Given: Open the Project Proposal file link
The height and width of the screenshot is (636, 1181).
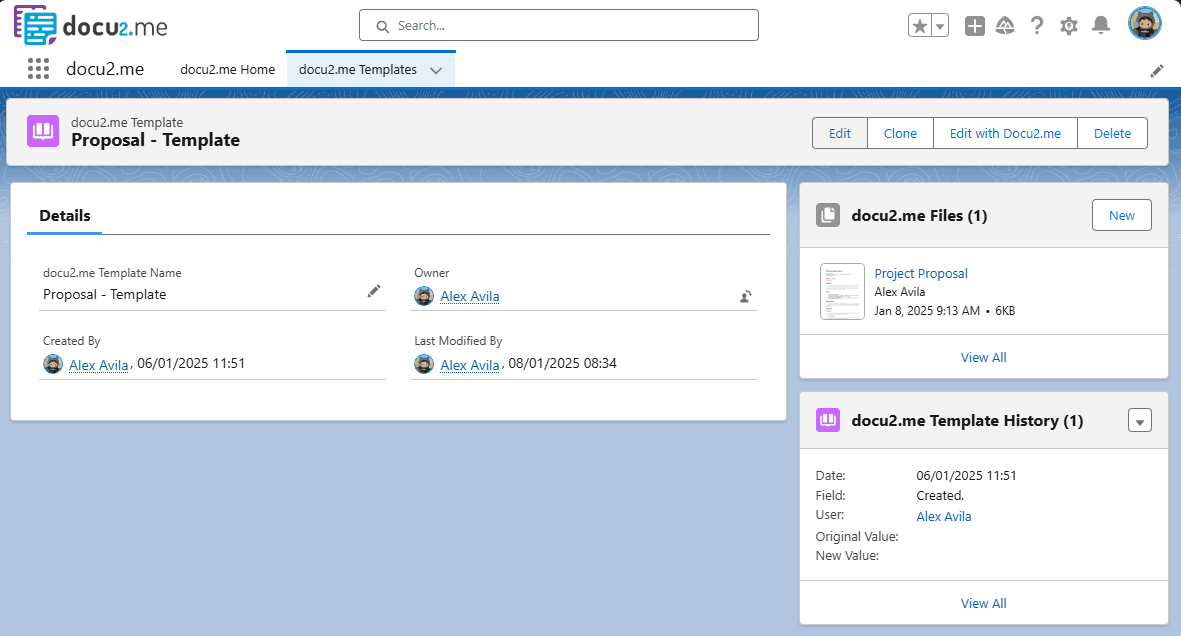Looking at the screenshot, I should tap(920, 274).
